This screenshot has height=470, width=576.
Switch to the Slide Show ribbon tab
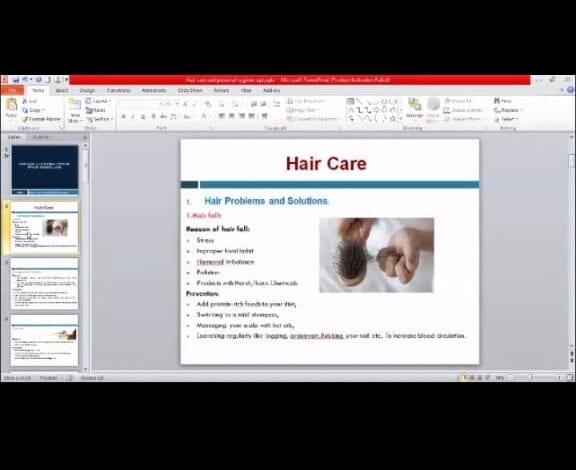190,90
